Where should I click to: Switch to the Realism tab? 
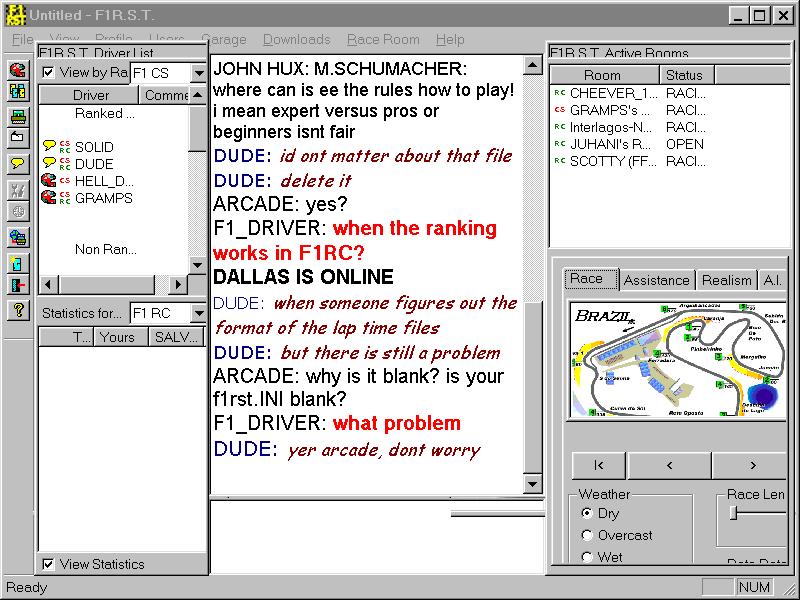[727, 280]
